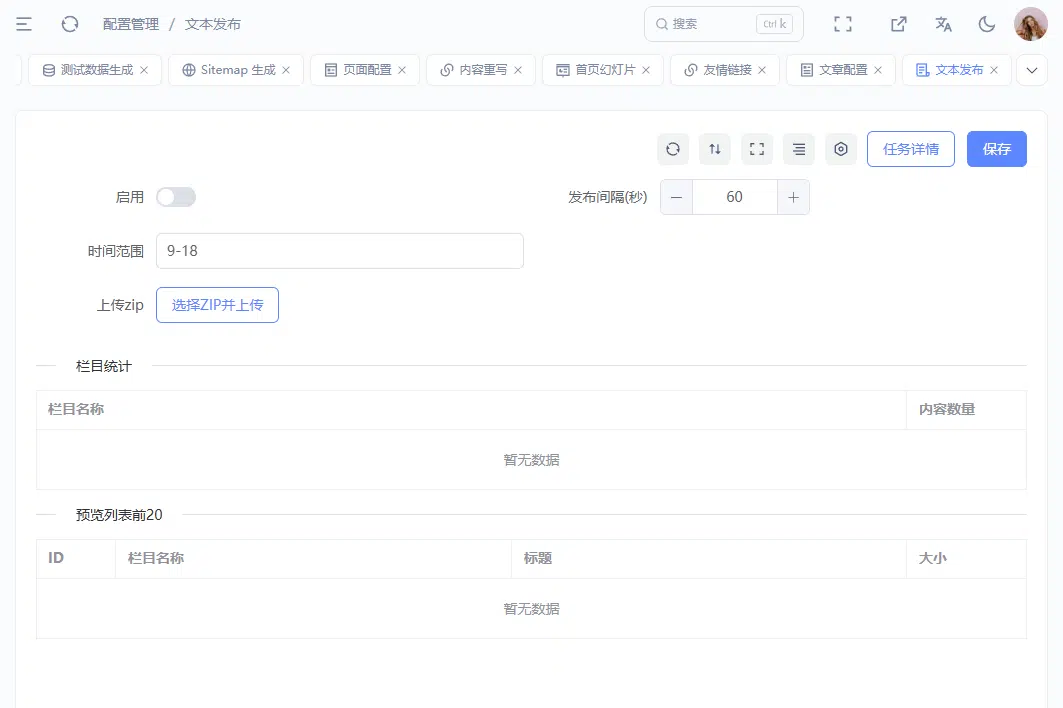Switch to the 内容重写 tab
This screenshot has width=1063, height=708.
point(481,70)
